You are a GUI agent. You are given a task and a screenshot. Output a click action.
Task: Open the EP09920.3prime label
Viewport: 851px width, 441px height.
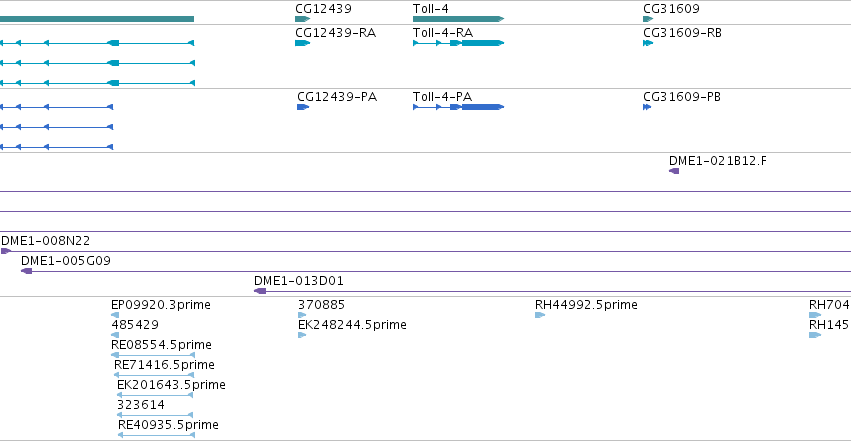pyautogui.click(x=161, y=305)
